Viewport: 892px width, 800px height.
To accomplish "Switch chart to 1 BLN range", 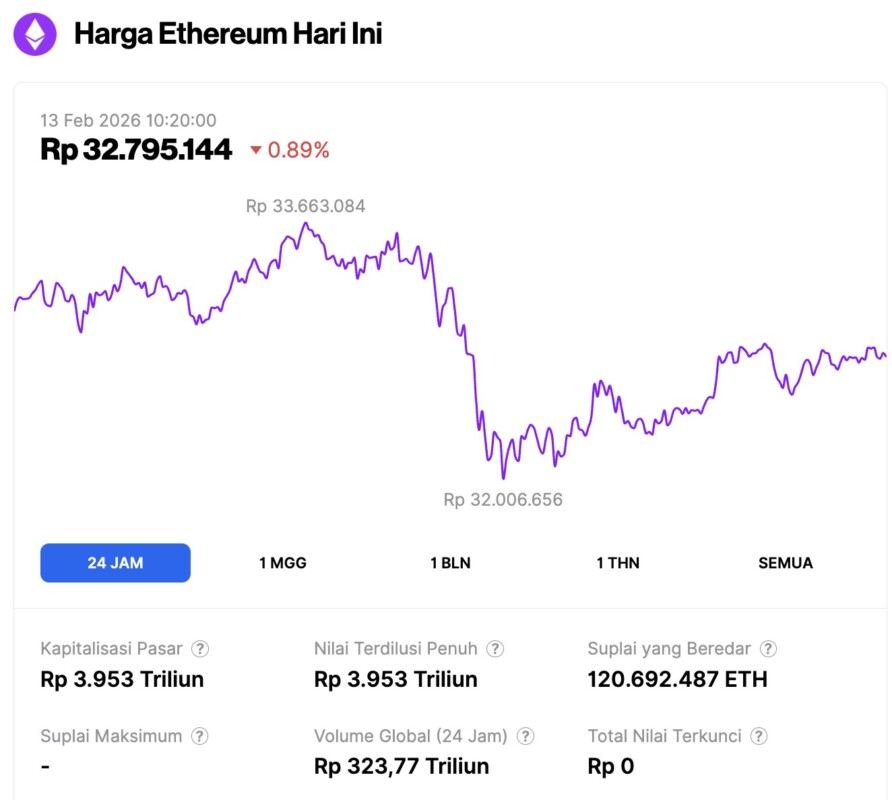I will 450,563.
